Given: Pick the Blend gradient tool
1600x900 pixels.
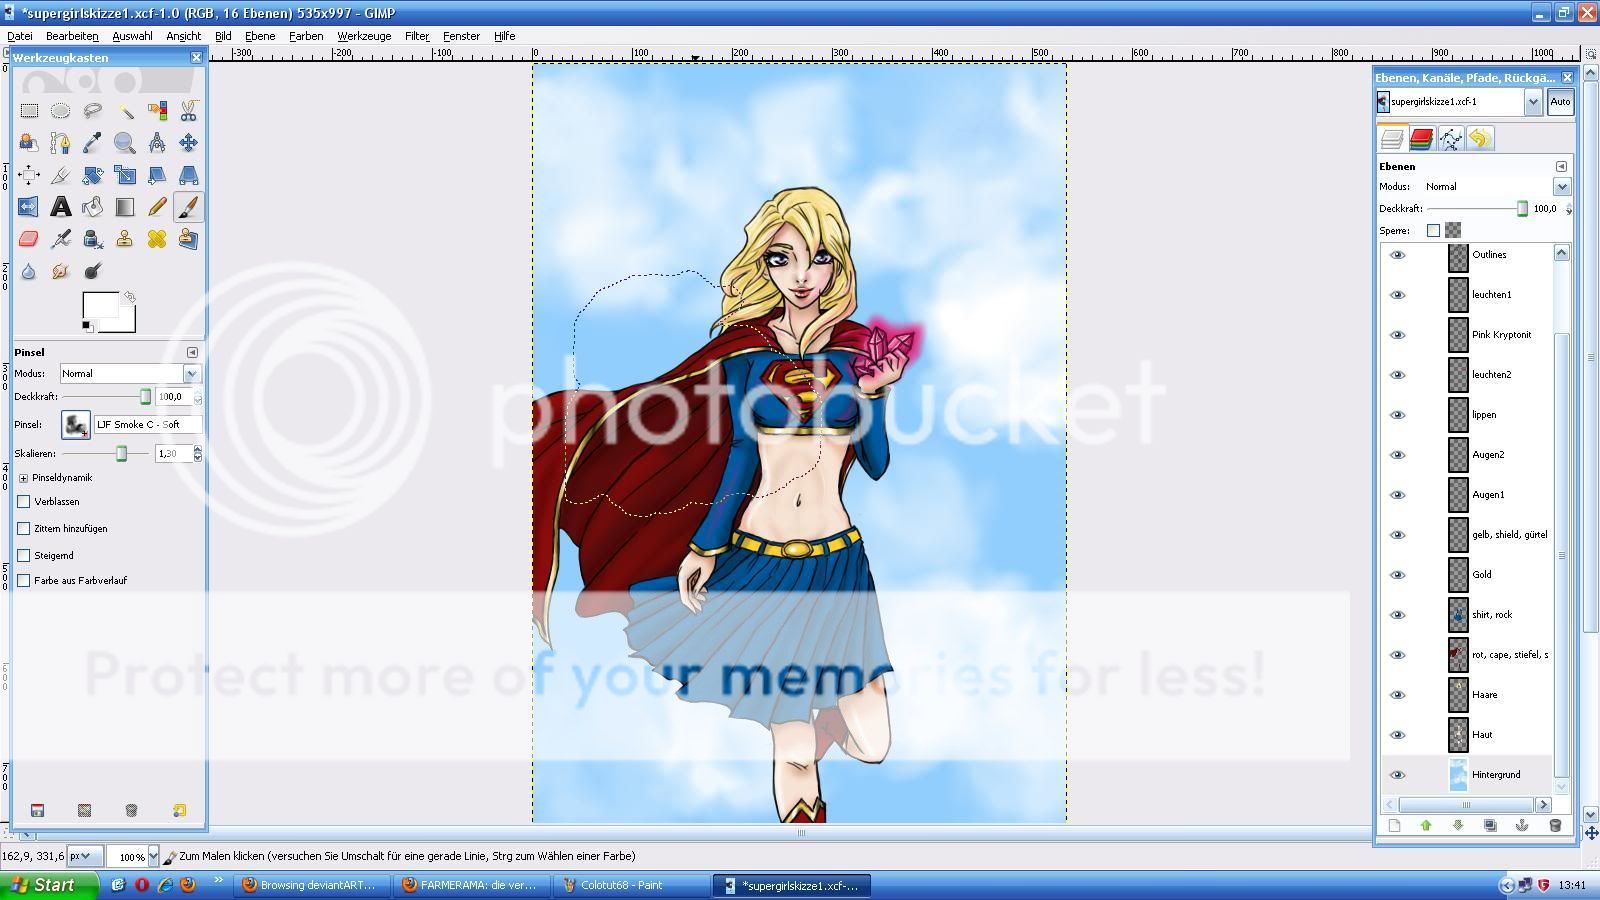Looking at the screenshot, I should click(x=124, y=207).
